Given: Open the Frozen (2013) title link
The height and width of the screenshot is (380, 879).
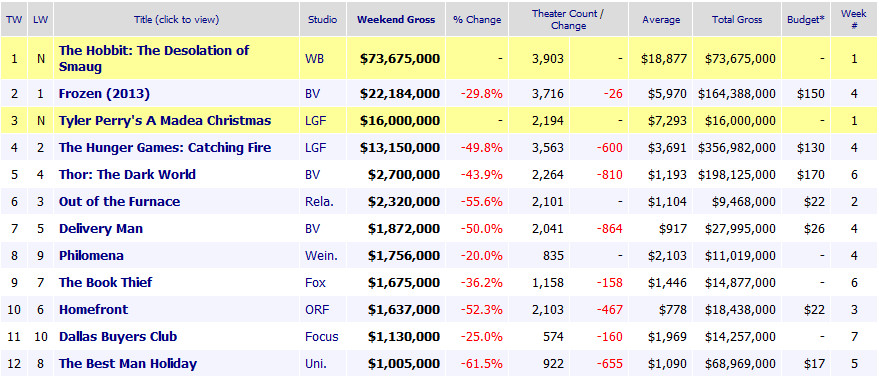Looking at the screenshot, I should pos(104,94).
